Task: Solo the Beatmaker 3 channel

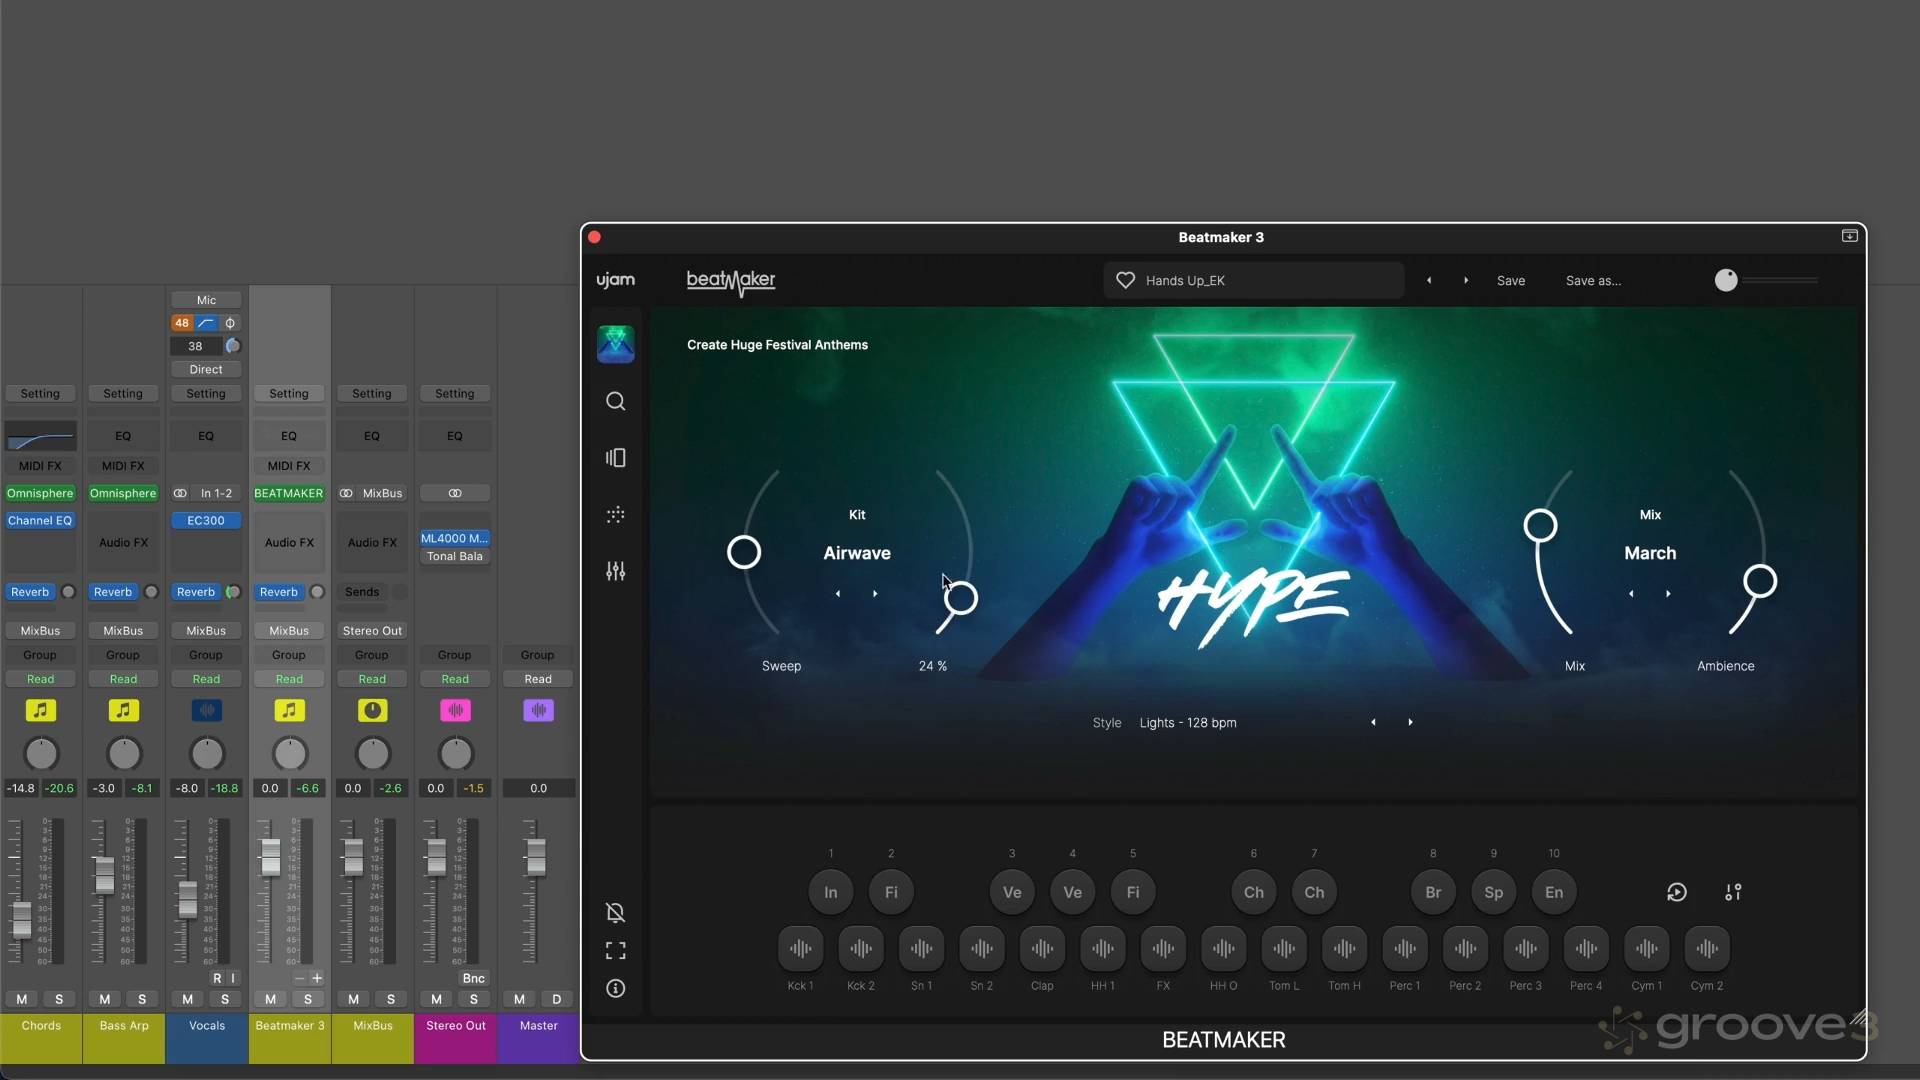Action: point(308,999)
